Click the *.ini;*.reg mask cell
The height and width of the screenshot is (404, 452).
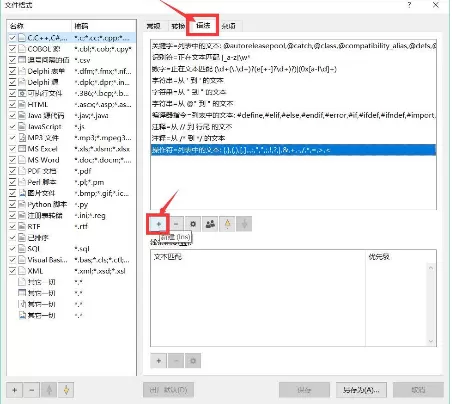tap(90, 215)
